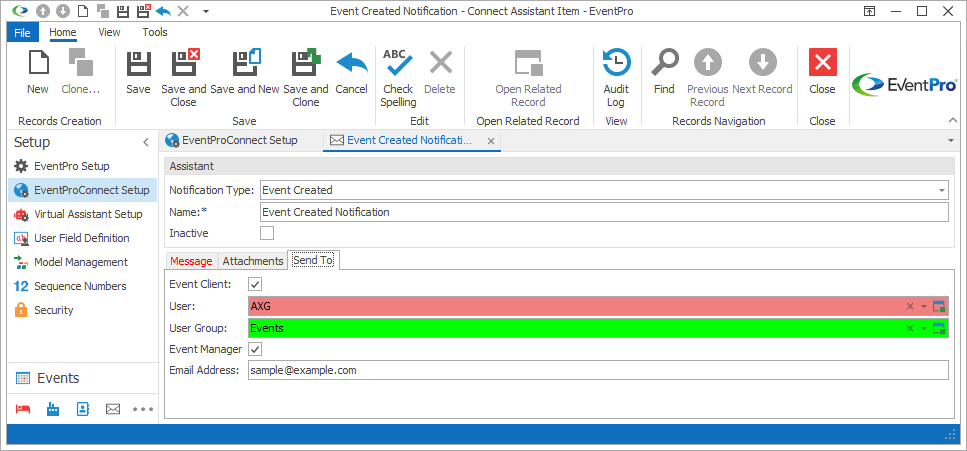
Task: Click Open Related Record ribbon button
Action: (529, 78)
